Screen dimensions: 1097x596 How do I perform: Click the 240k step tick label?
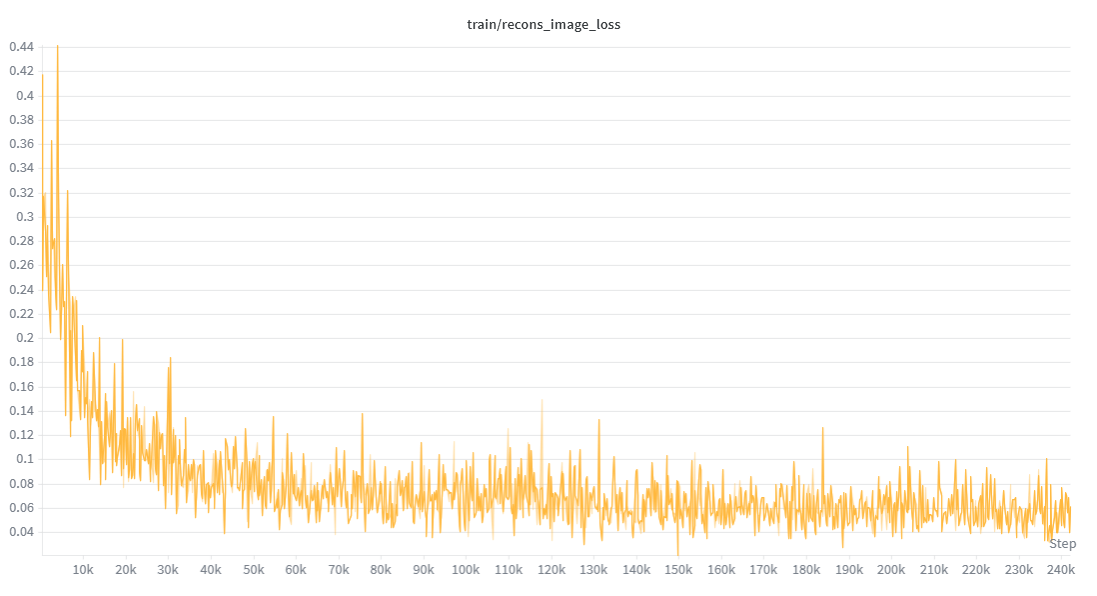(1061, 570)
